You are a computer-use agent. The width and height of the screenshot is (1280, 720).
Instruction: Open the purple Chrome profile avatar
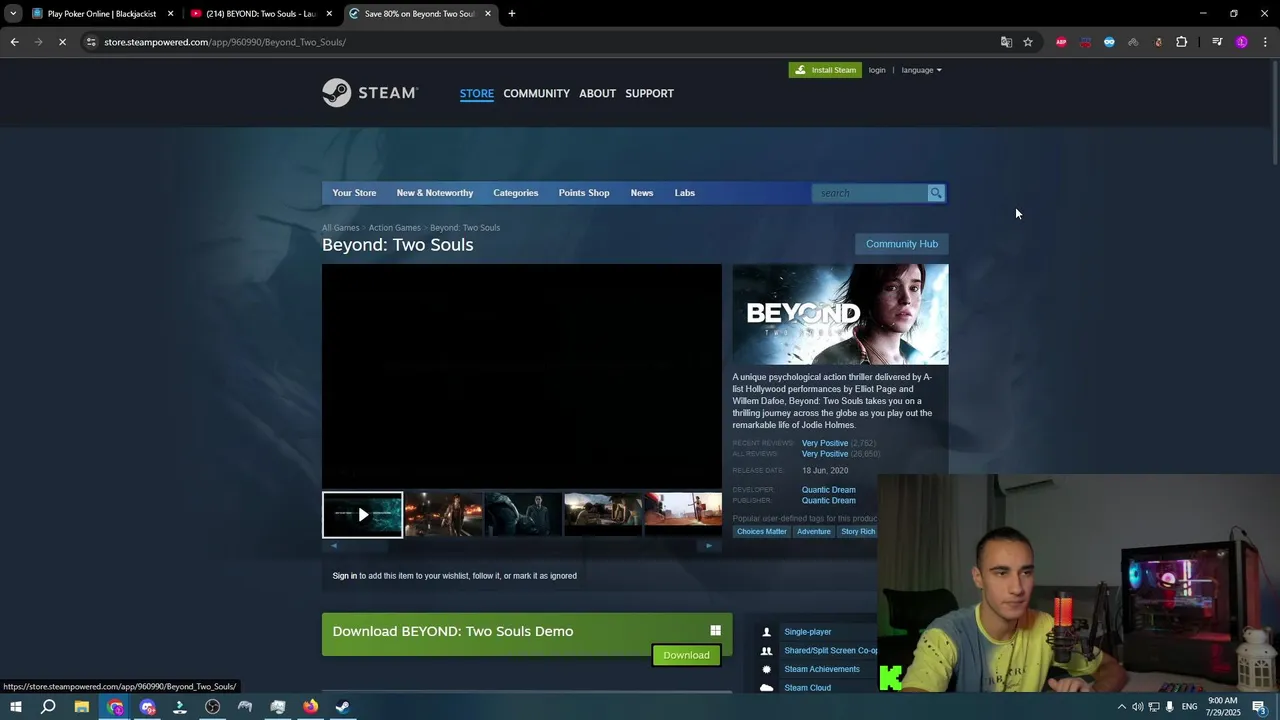1242,42
